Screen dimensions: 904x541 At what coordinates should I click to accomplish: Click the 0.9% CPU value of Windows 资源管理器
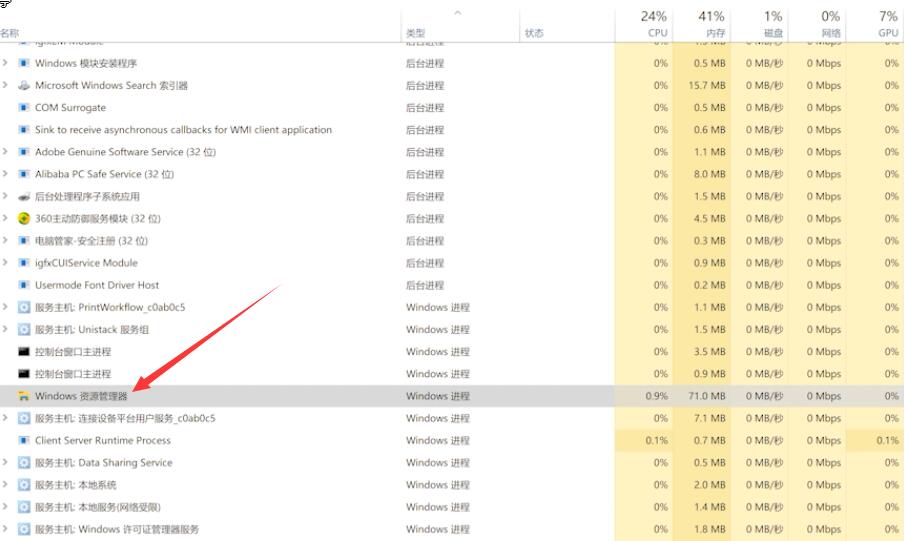(x=657, y=396)
